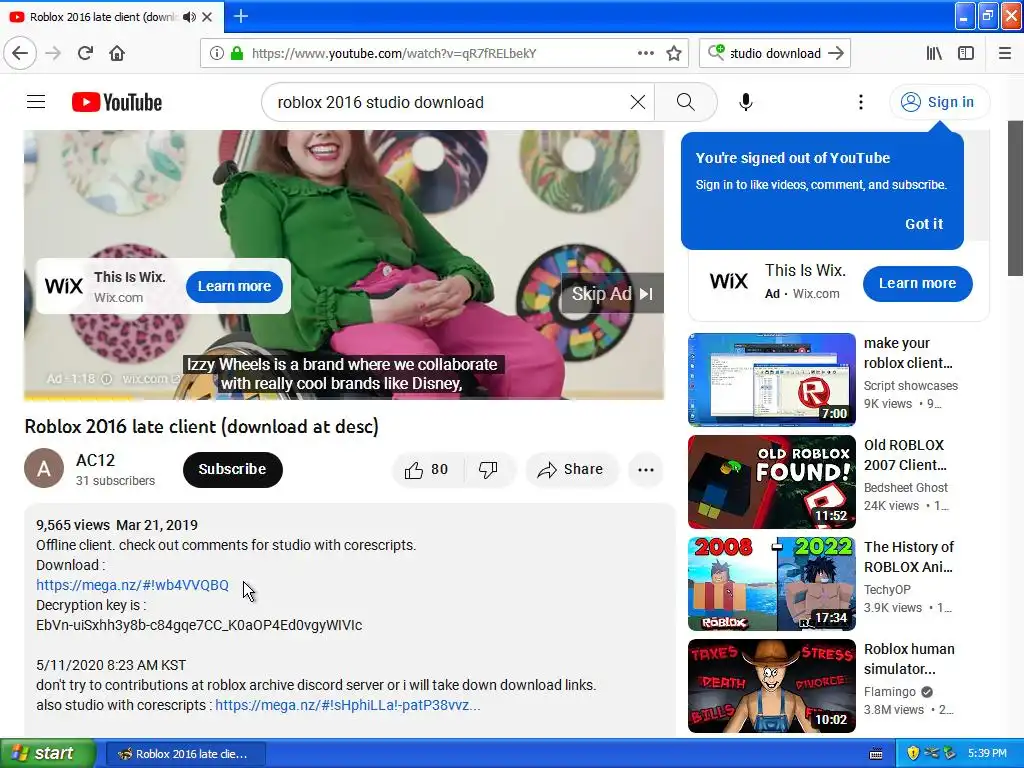Open the mega.nz #!wb4VVQBQ download link

pos(132,585)
